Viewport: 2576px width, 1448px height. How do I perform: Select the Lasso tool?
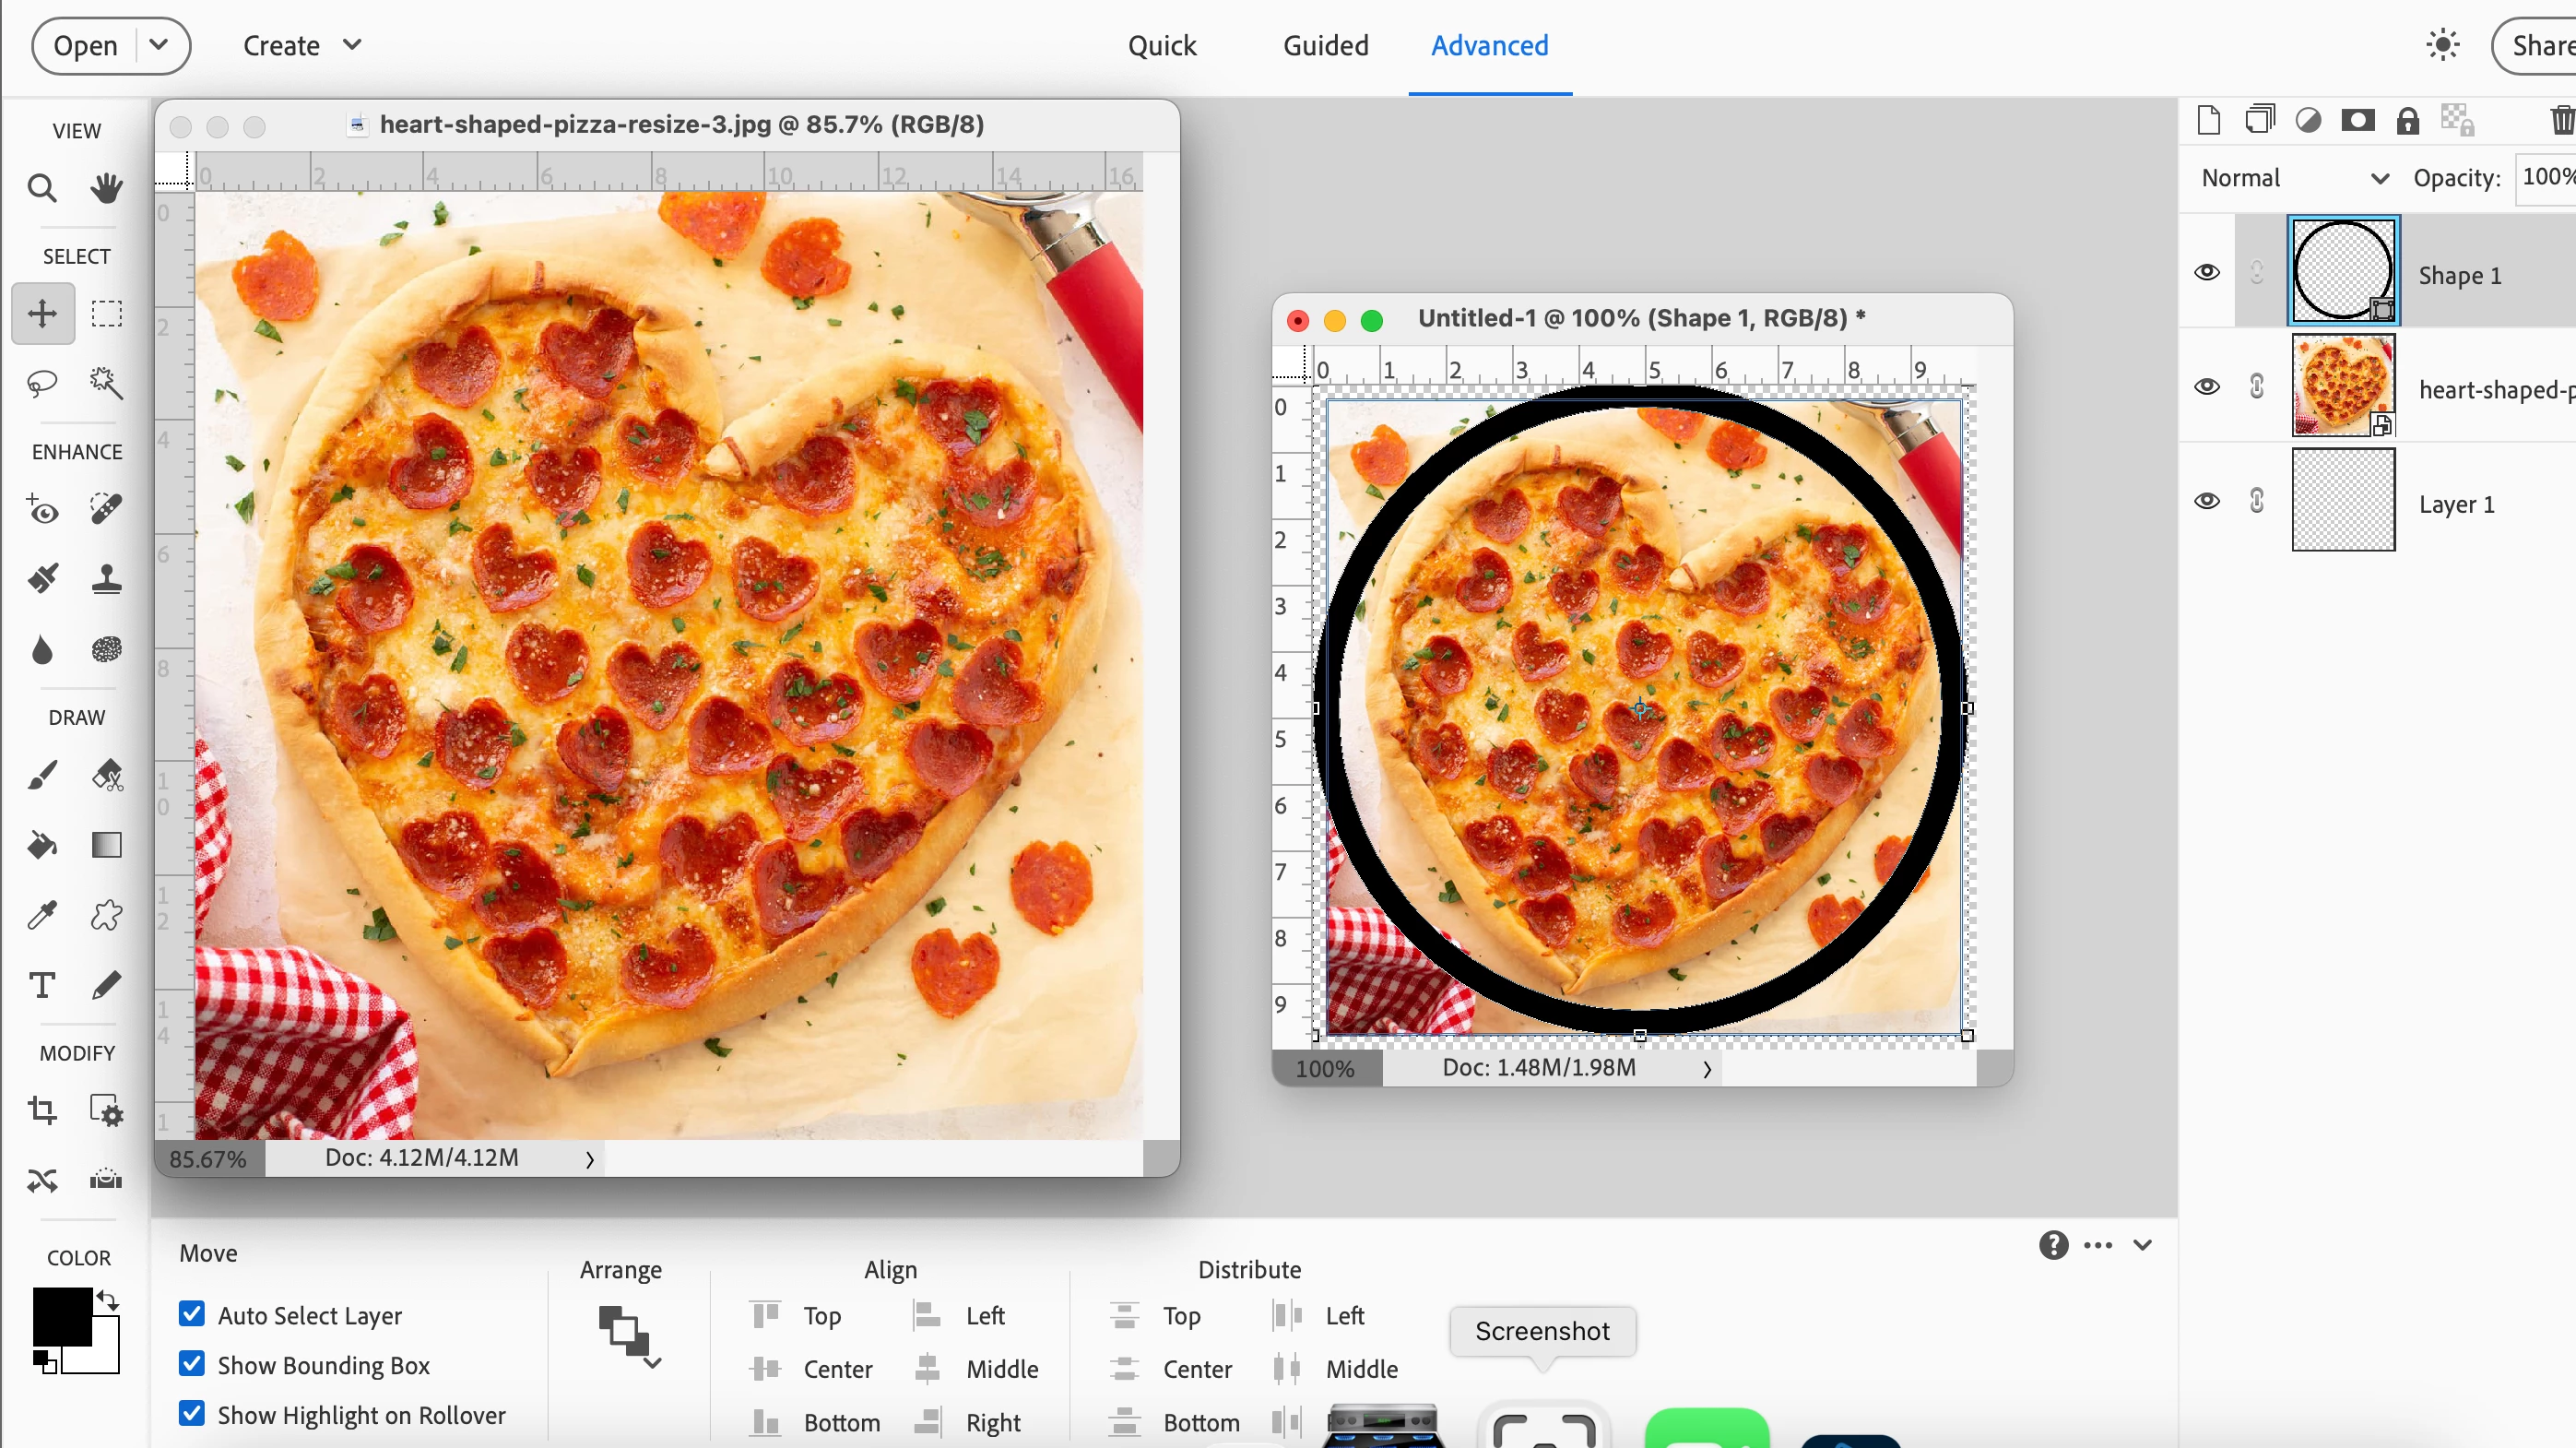[42, 383]
